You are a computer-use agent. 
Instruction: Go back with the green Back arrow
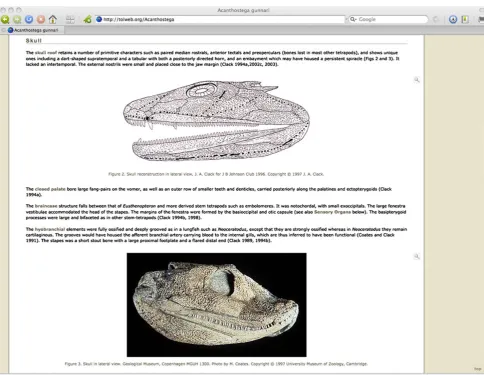[x=5, y=19]
